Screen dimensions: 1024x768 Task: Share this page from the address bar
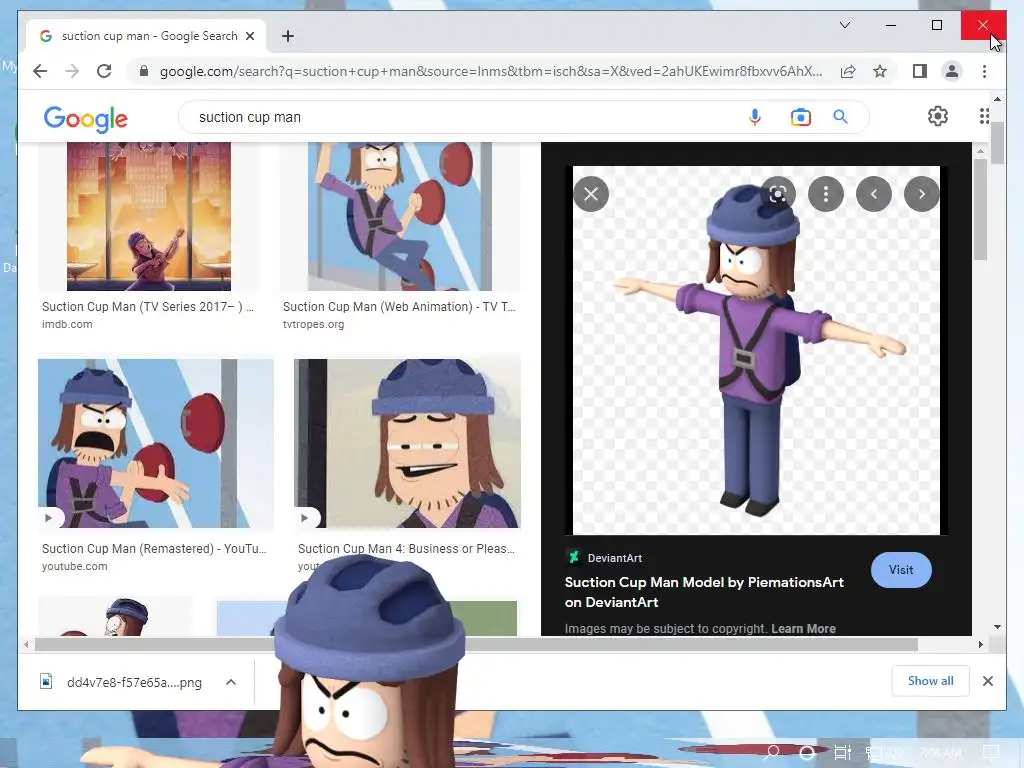click(848, 71)
